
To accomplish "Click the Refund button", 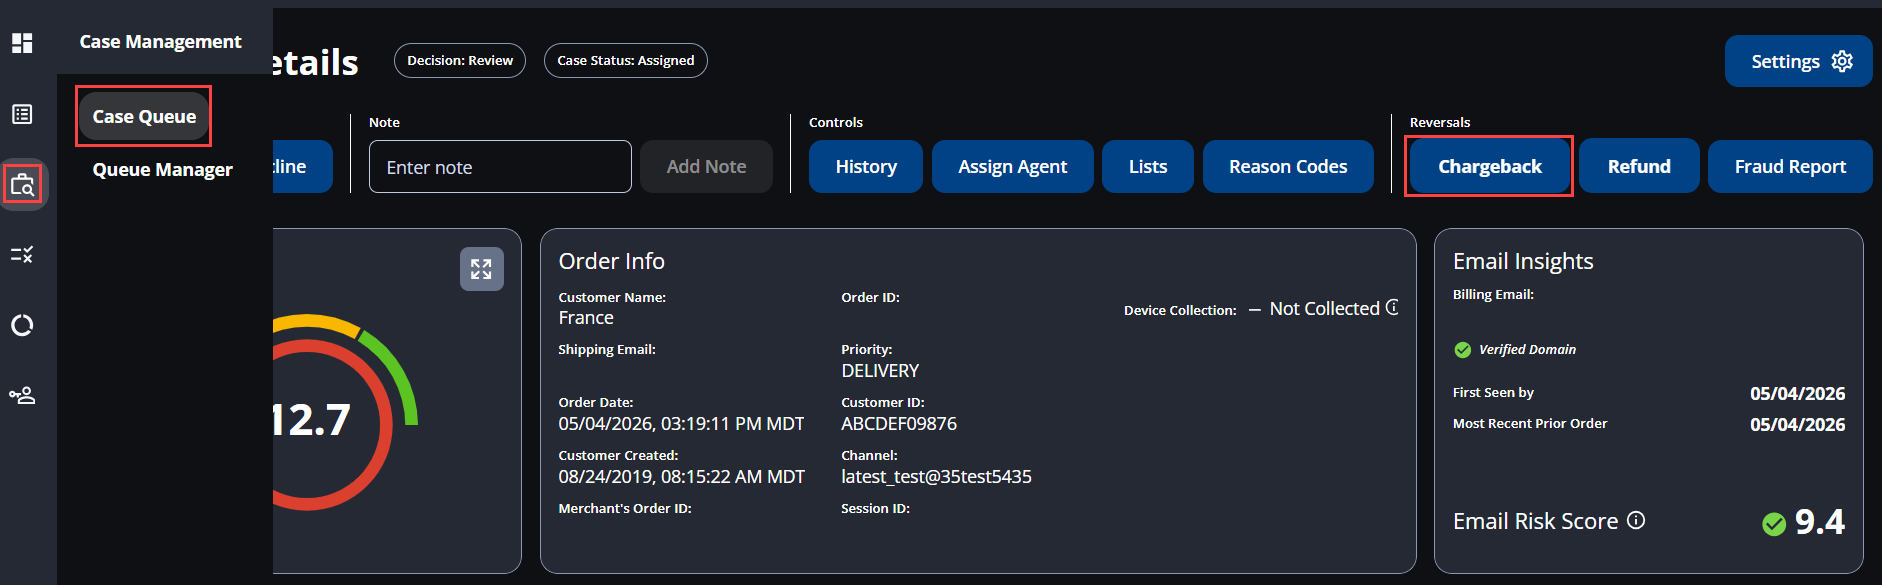I will pyautogui.click(x=1639, y=166).
